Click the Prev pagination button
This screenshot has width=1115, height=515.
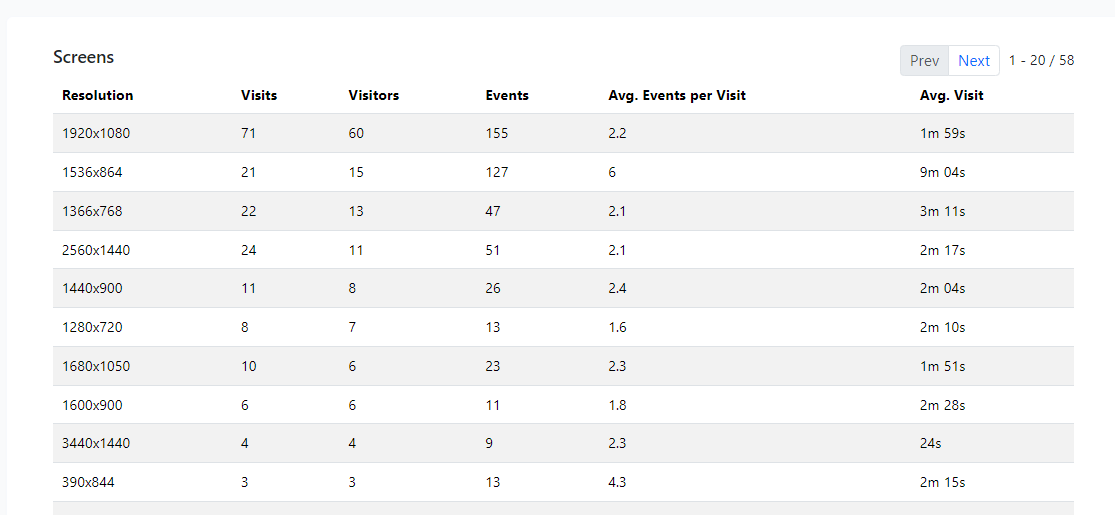pos(924,60)
